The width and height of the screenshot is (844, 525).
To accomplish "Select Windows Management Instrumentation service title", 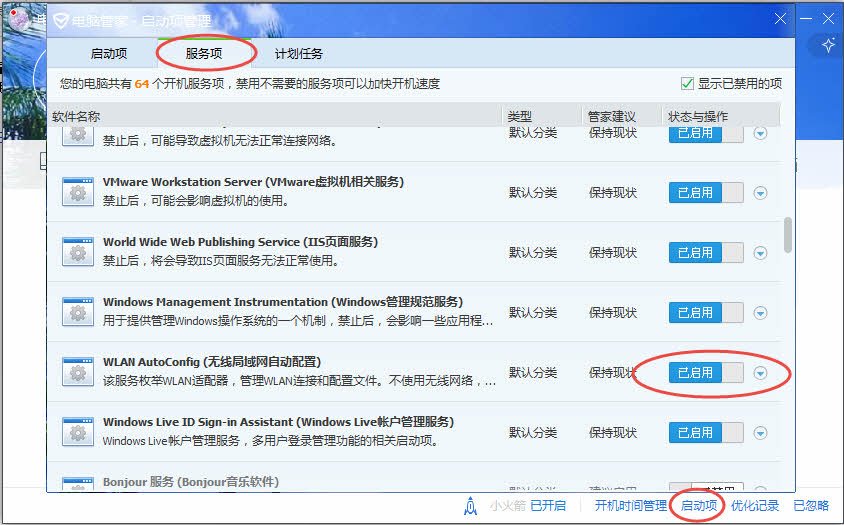I will (283, 302).
